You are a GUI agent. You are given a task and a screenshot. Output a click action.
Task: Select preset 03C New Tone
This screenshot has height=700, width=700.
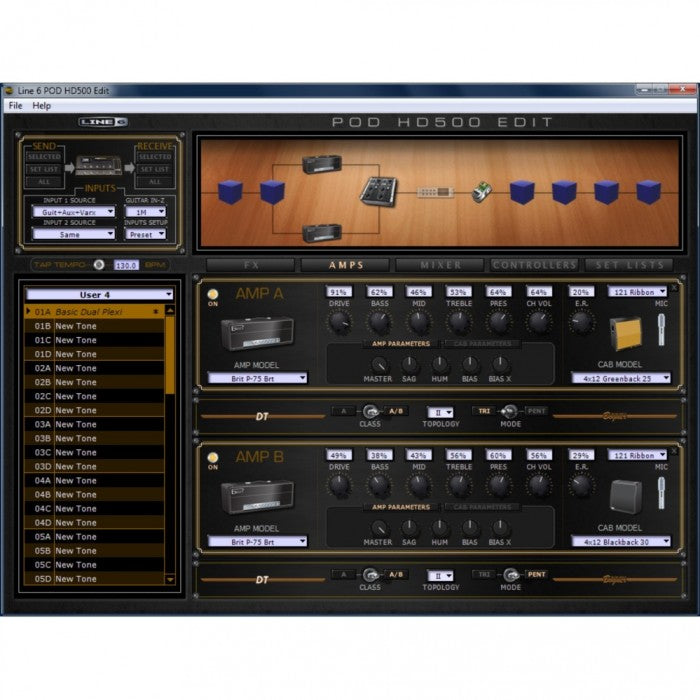pos(95,452)
